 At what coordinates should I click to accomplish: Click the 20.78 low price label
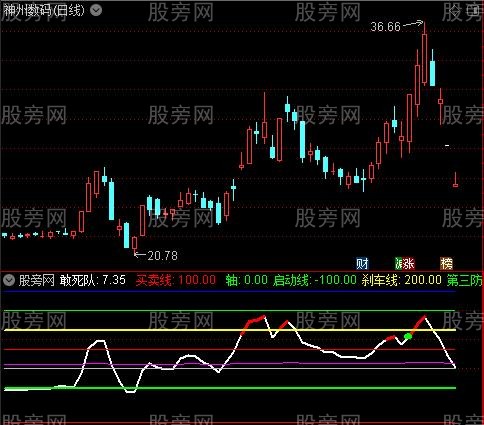point(162,256)
